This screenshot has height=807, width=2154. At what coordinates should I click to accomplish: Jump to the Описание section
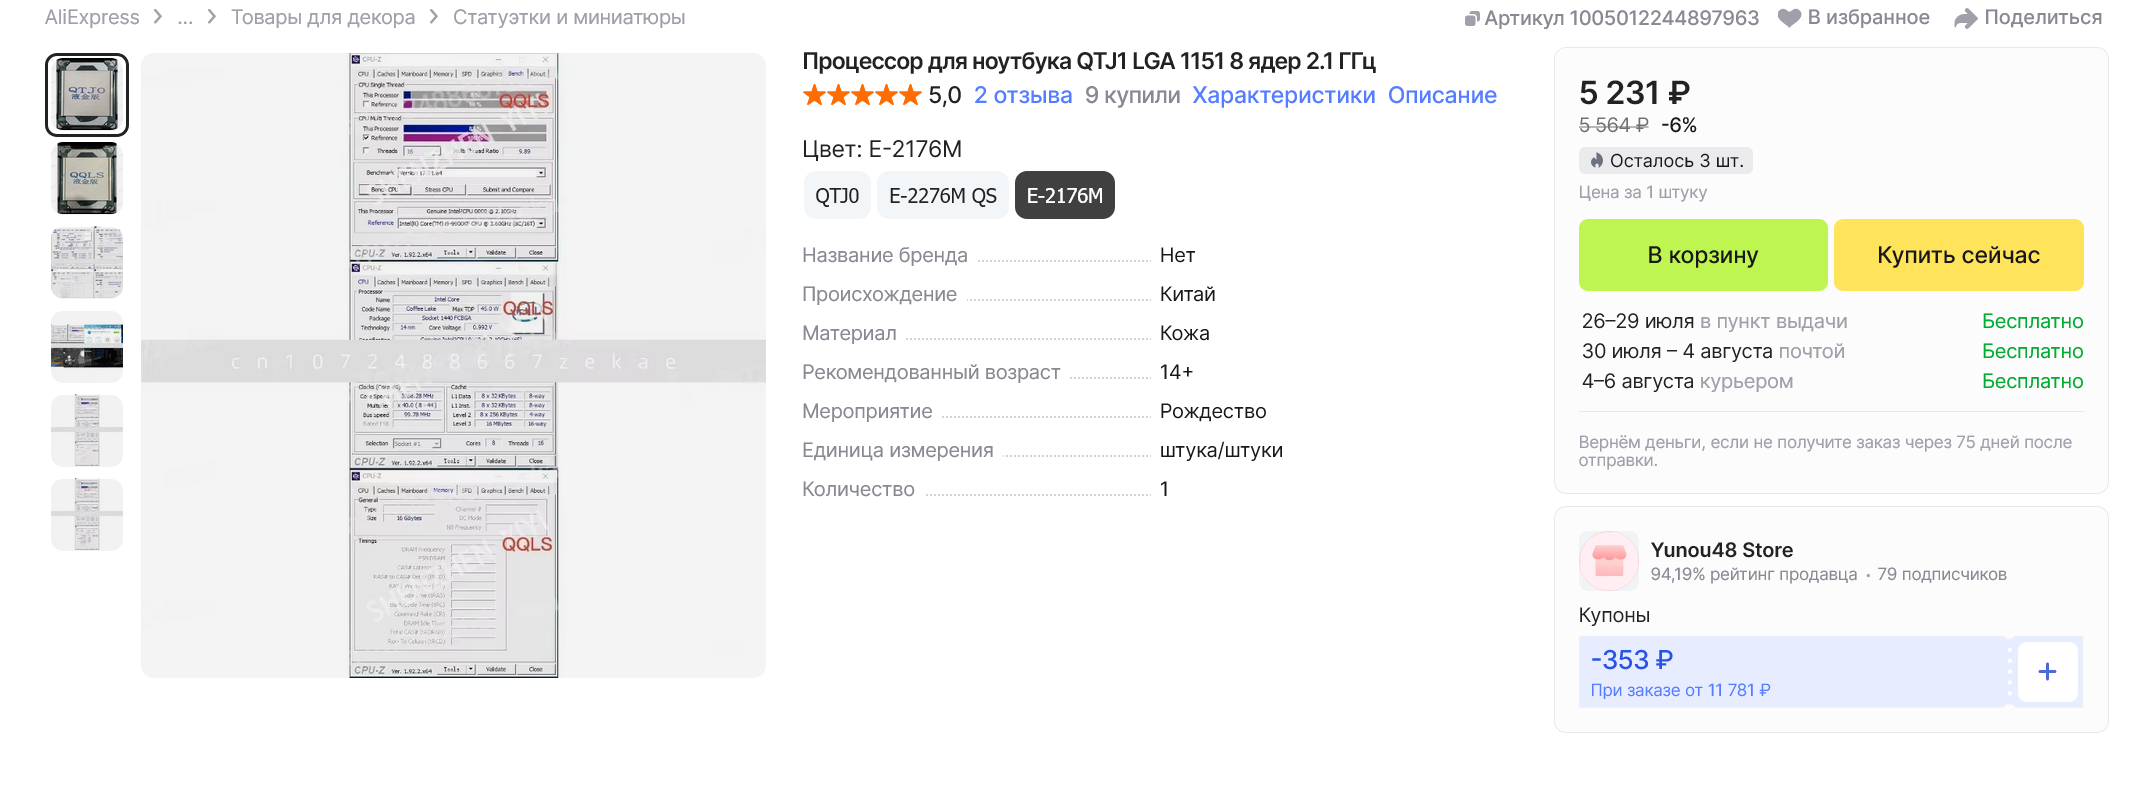(1442, 95)
